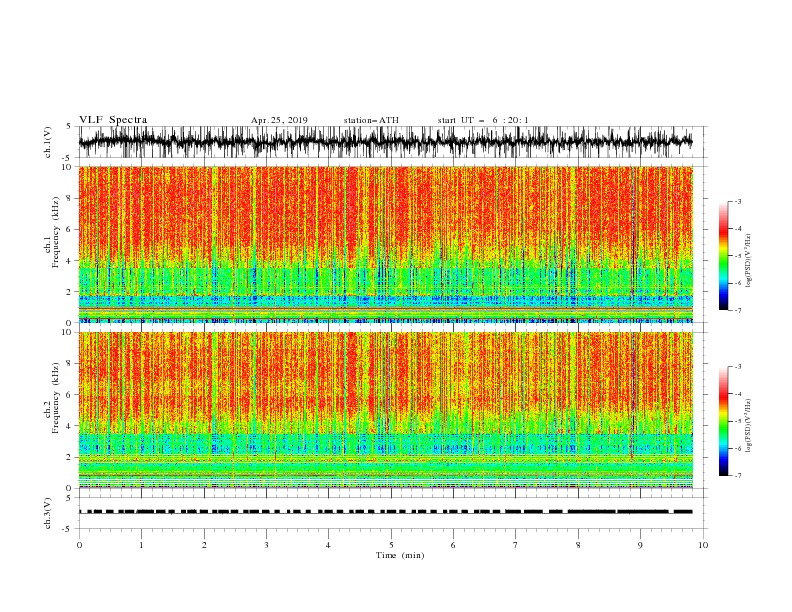Click the "0" label on time axis
792x612 pixels.
79,545
